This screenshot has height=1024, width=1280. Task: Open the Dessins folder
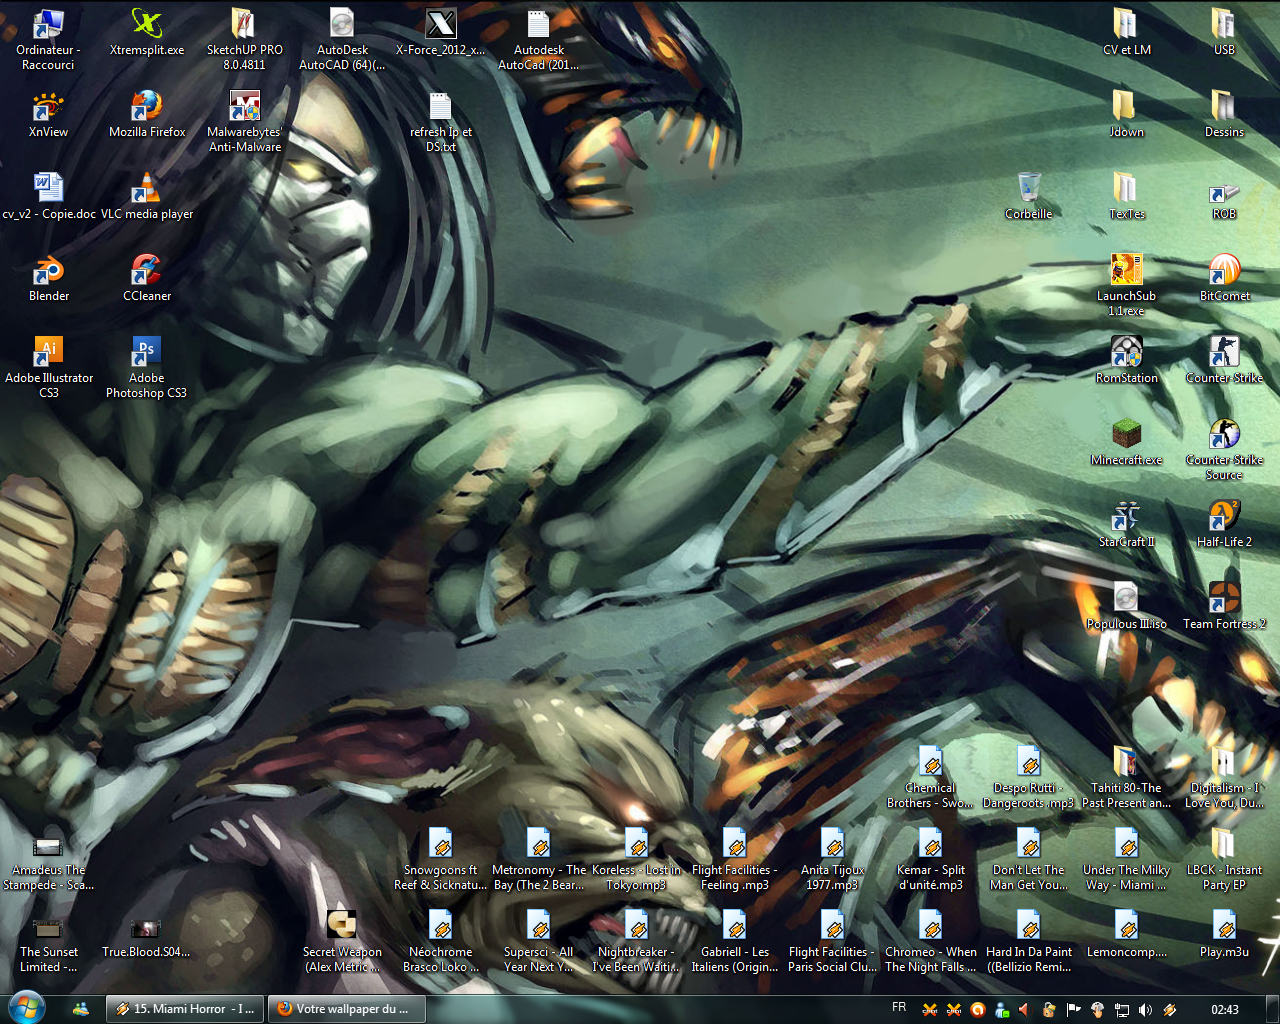coord(1224,115)
